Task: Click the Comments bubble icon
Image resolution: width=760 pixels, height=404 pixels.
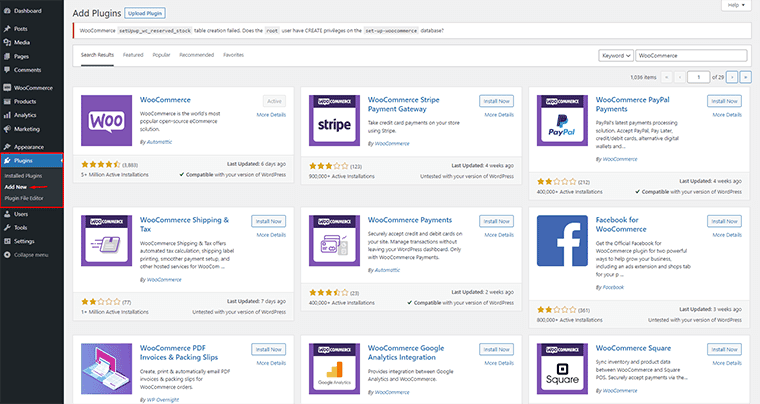Action: pos(7,70)
